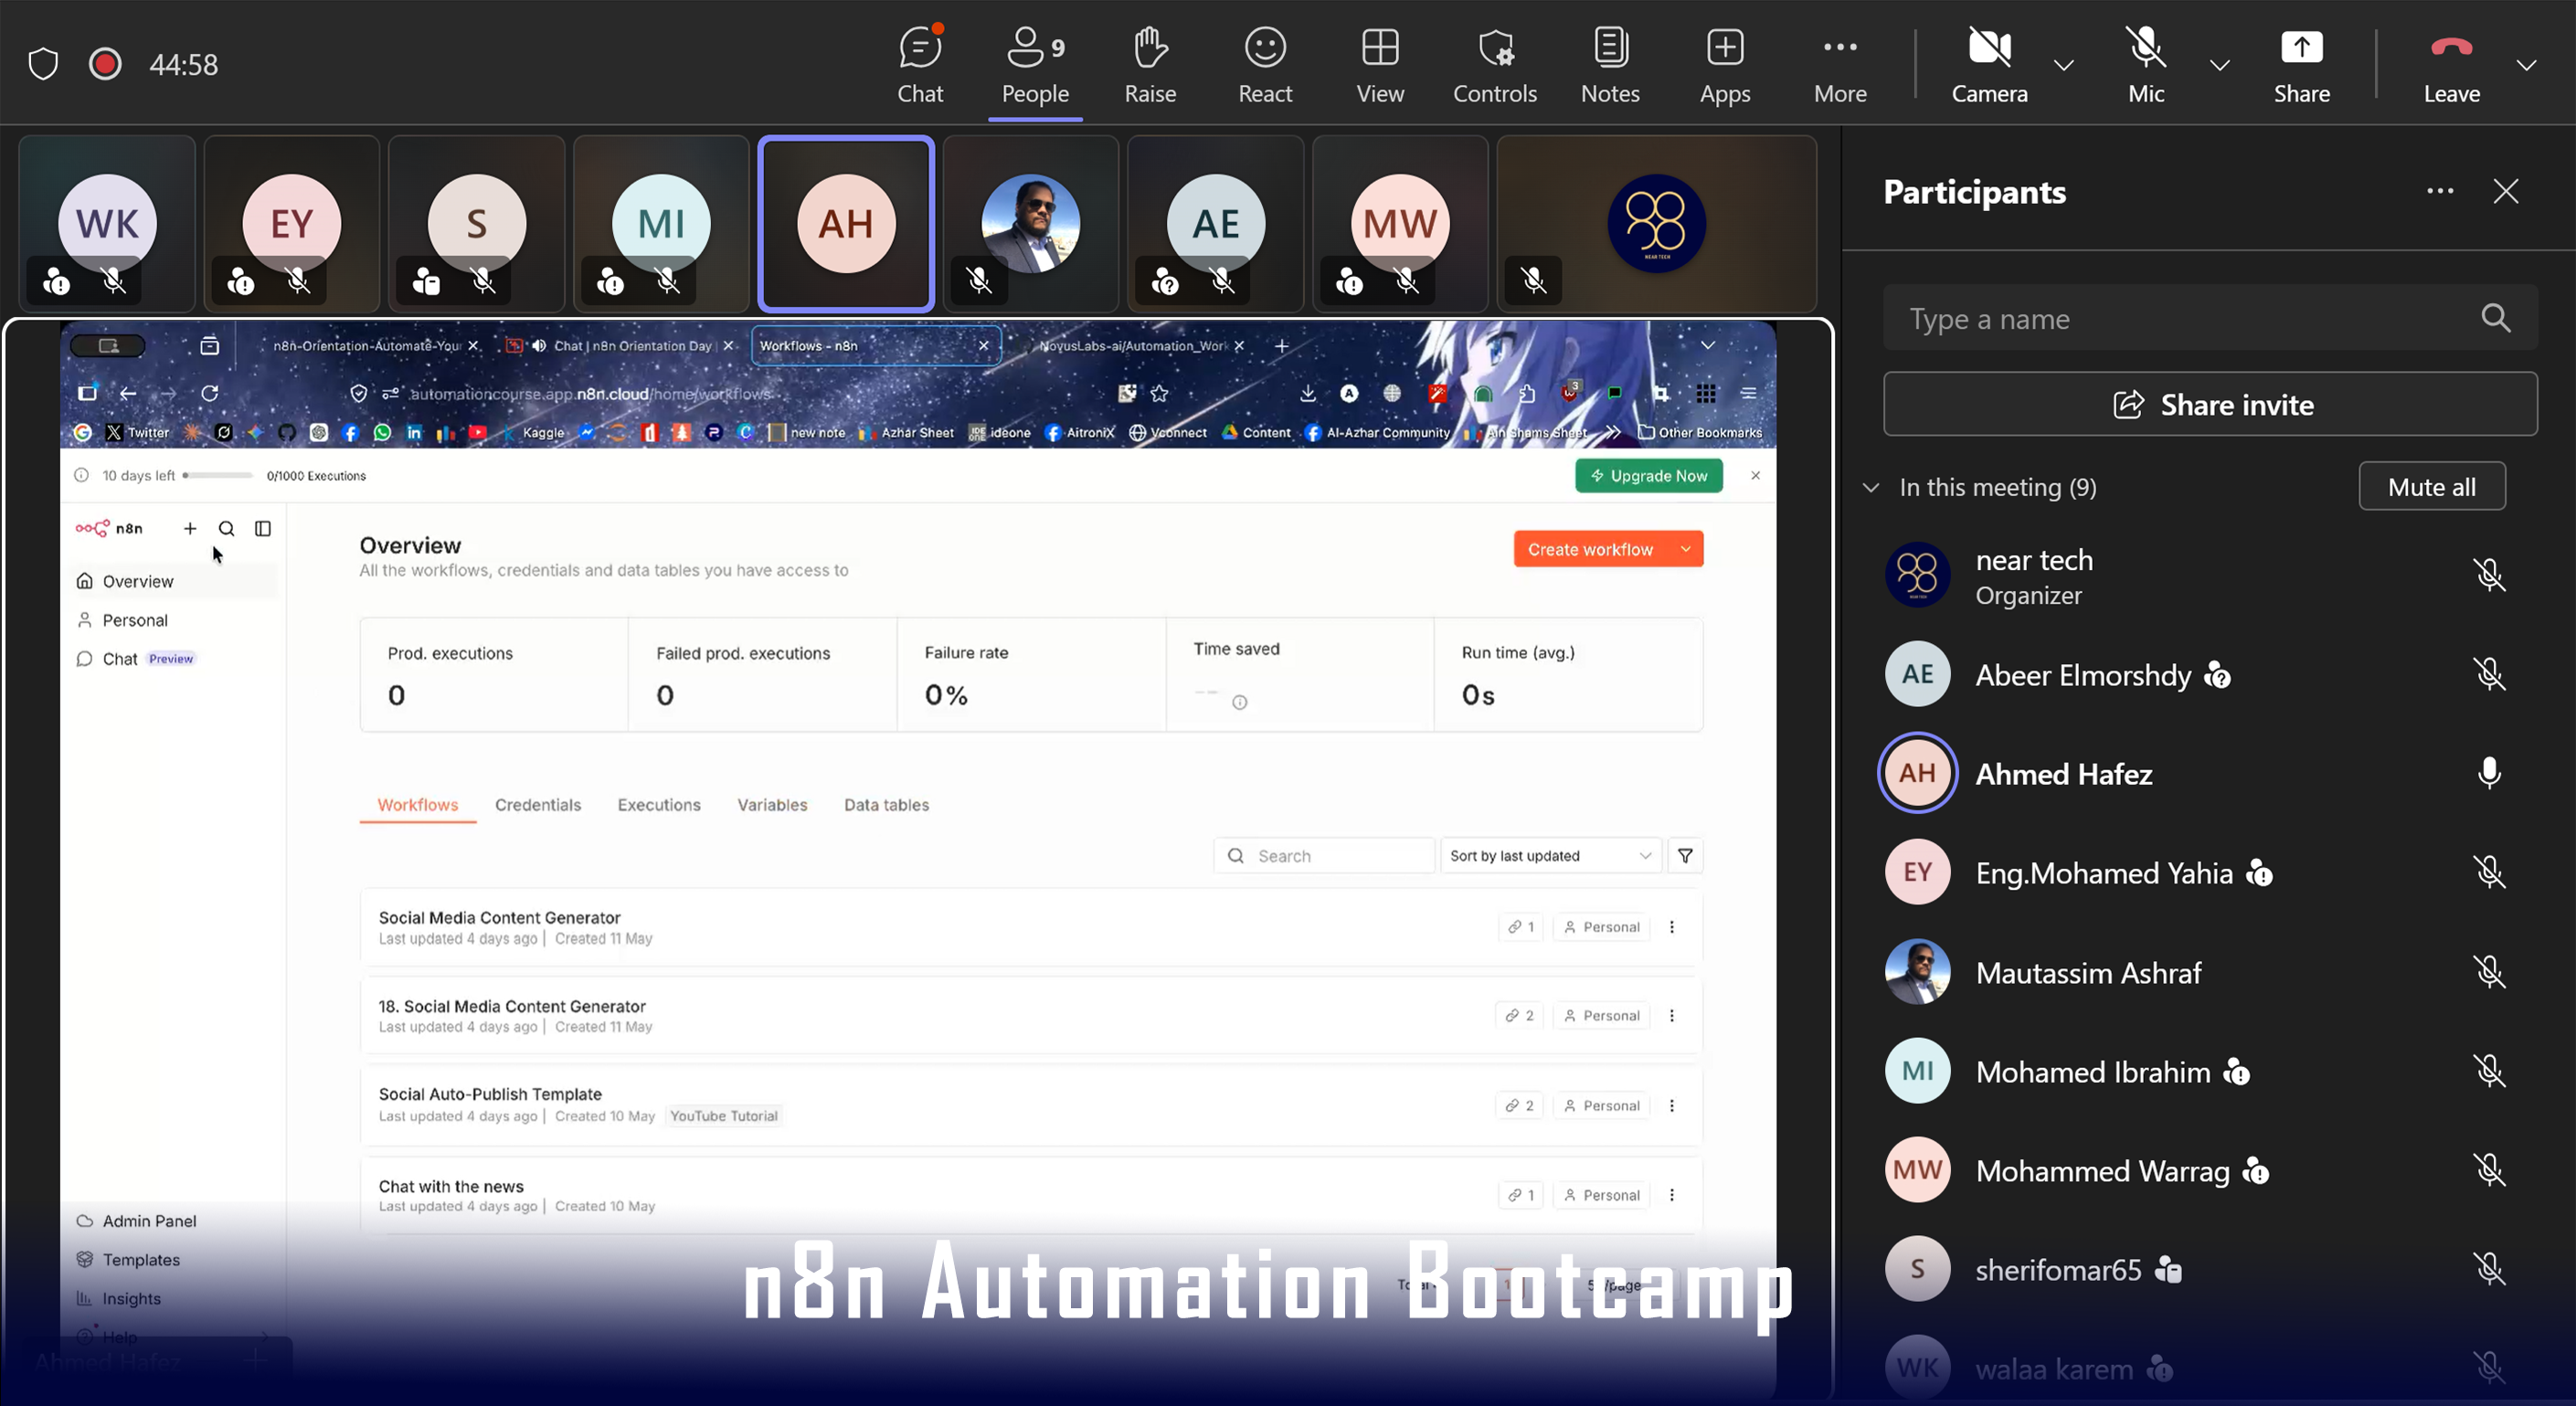Select the AH participant video tile
The width and height of the screenshot is (2576, 1406).
click(846, 224)
